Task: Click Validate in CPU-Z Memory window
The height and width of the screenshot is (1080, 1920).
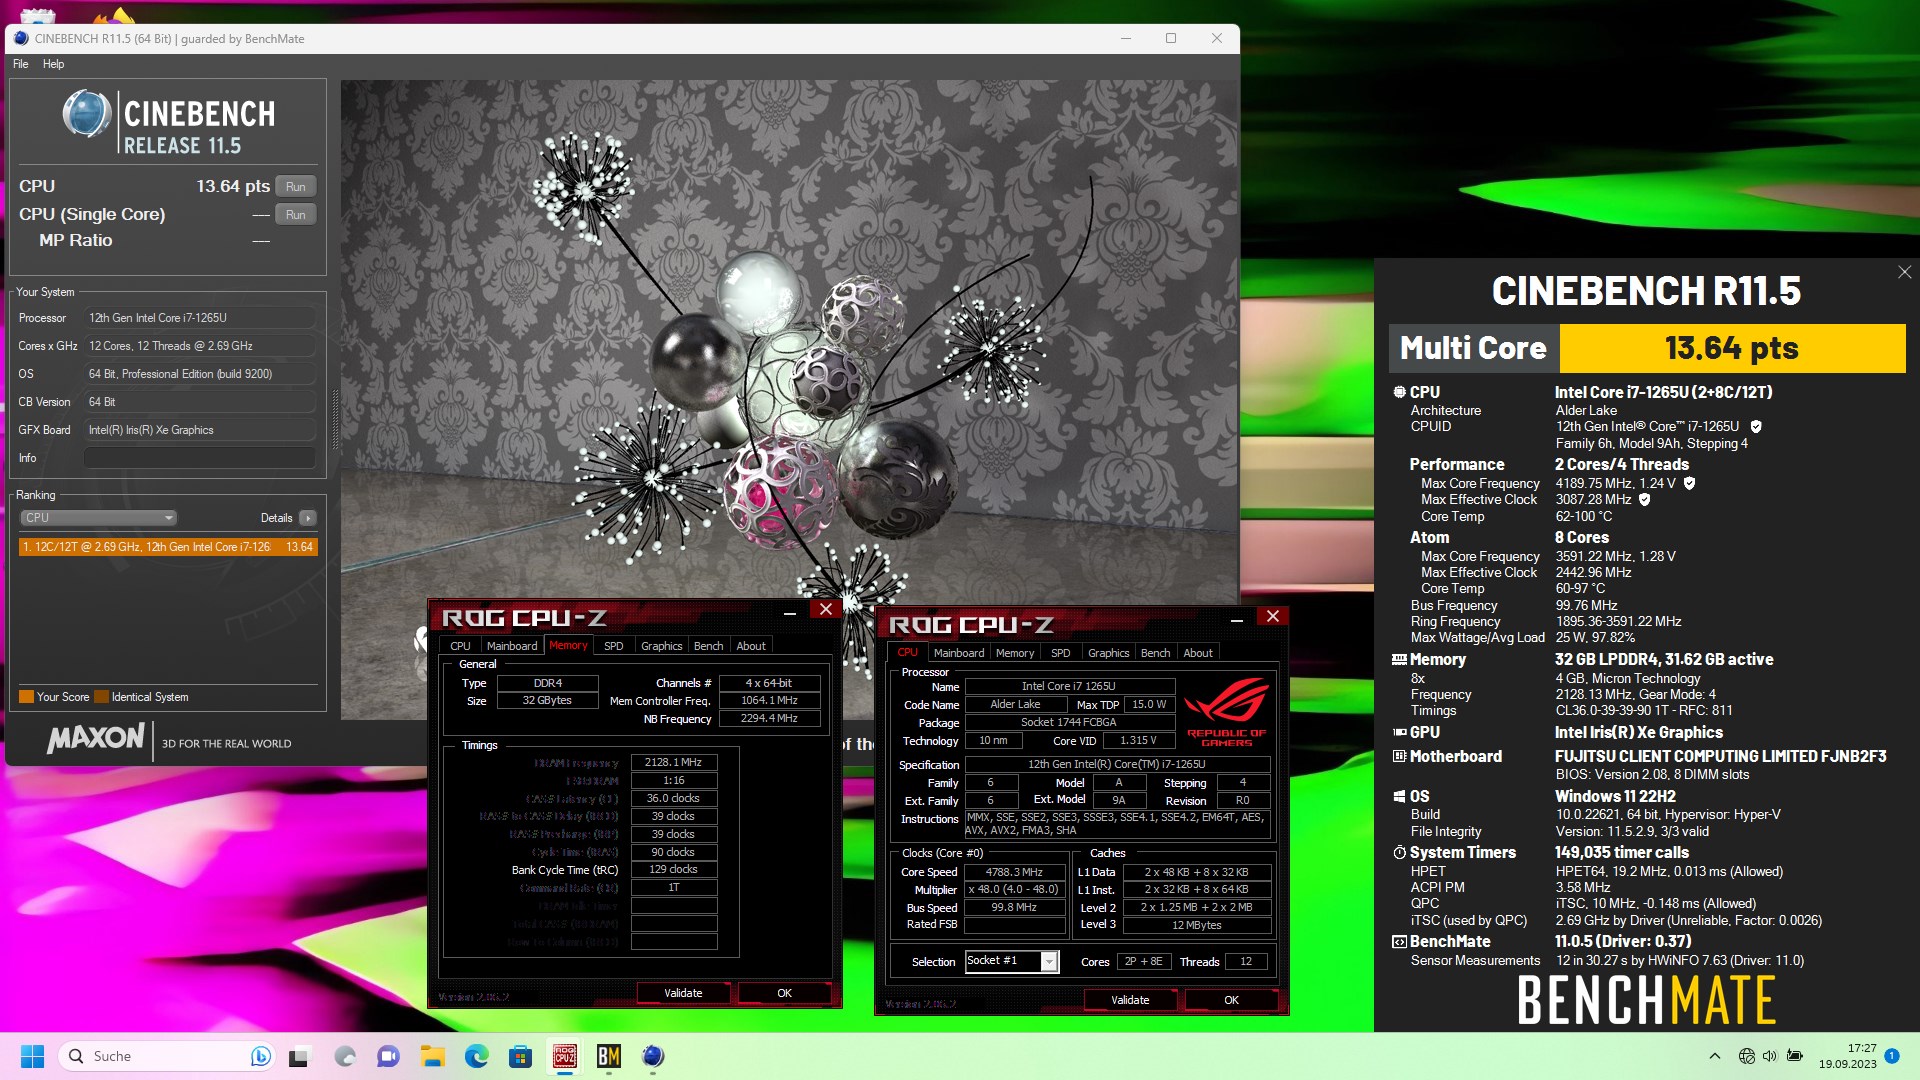Action: 683,993
